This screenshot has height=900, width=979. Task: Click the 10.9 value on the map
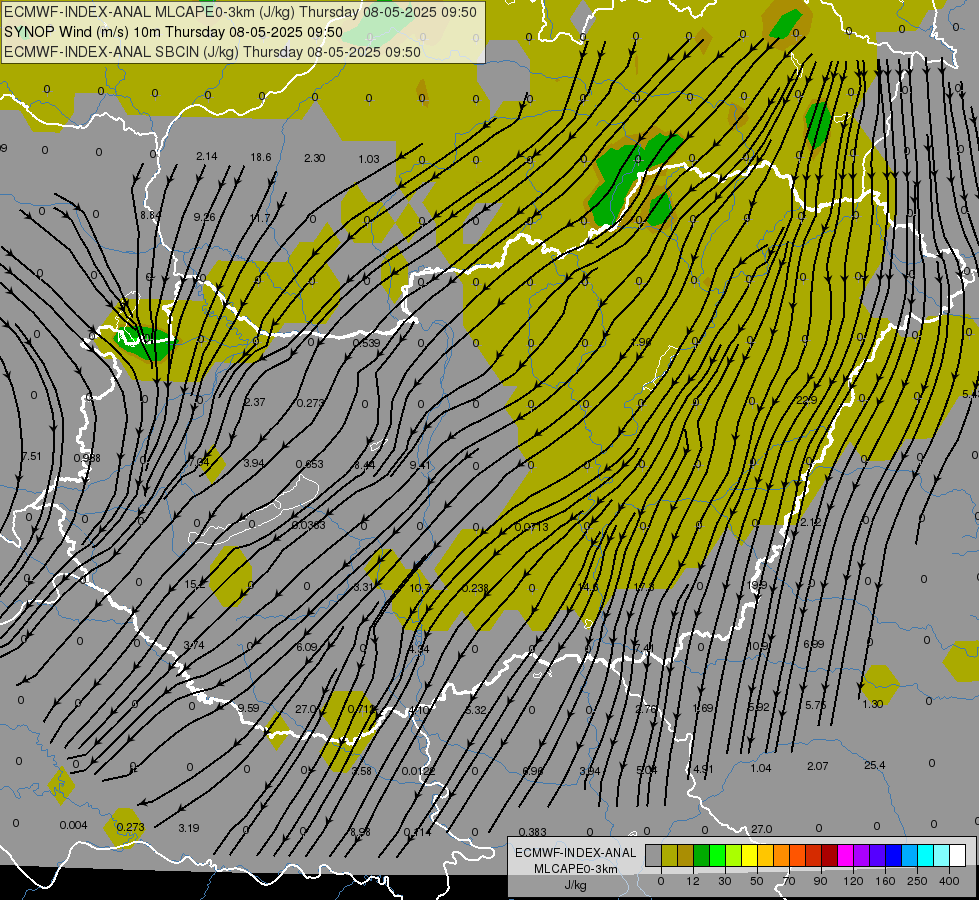point(757,645)
